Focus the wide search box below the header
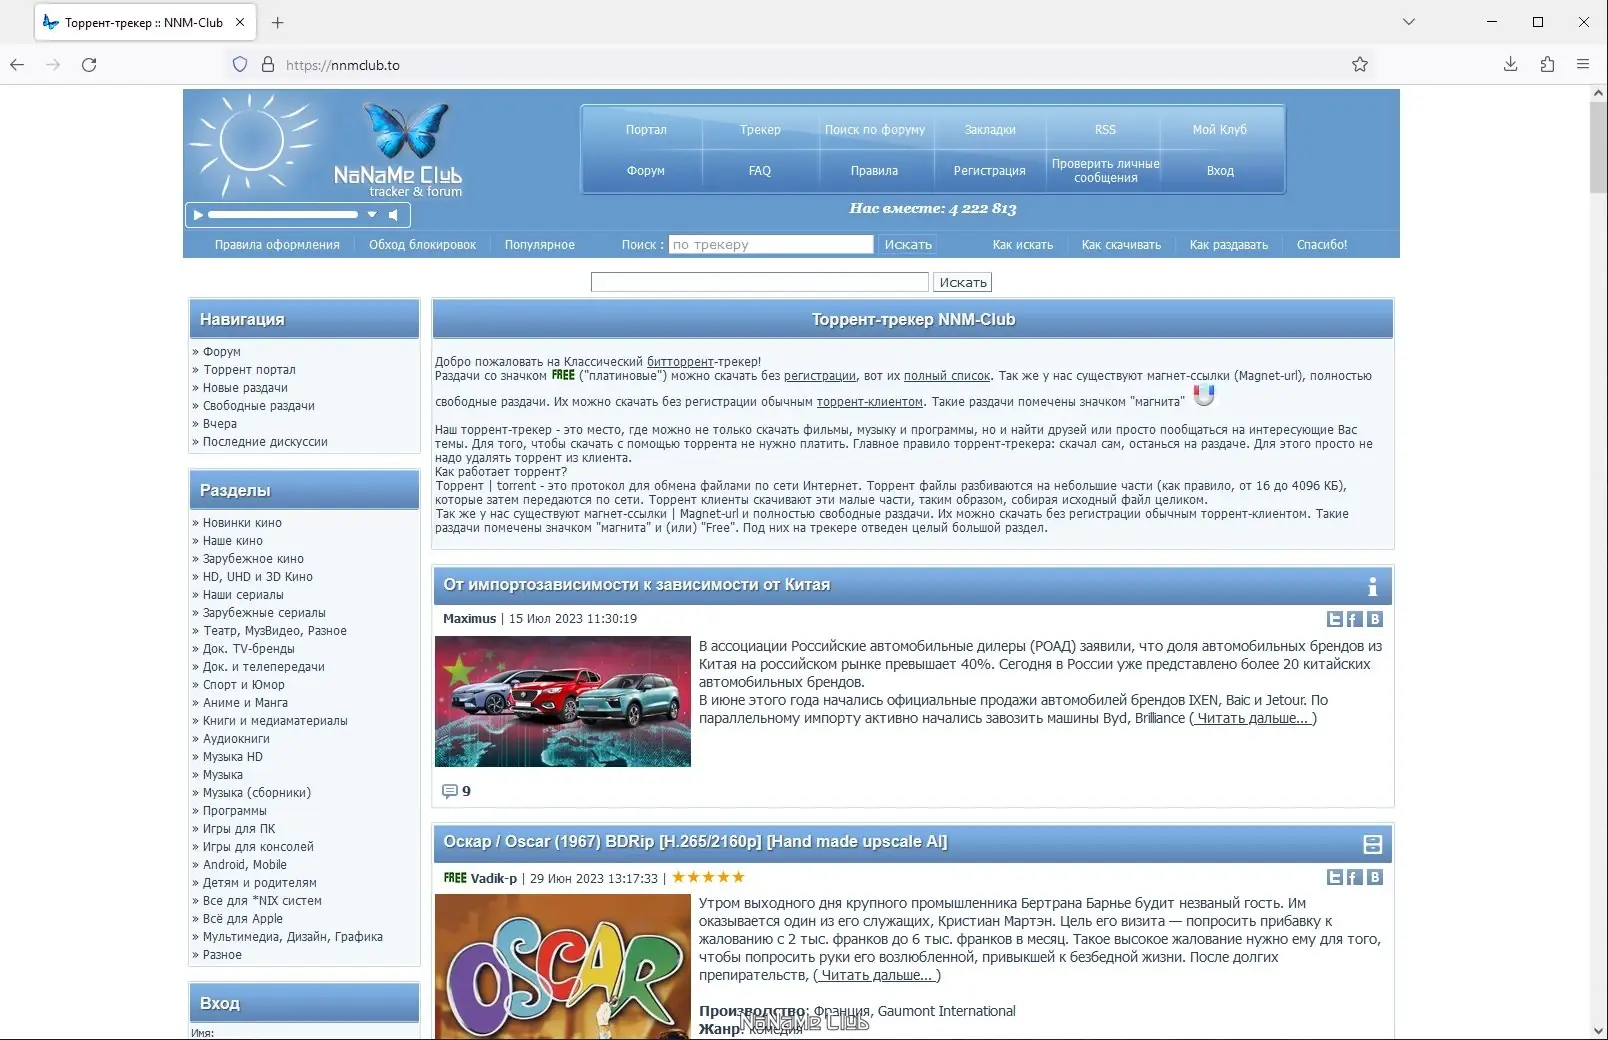The height and width of the screenshot is (1040, 1608). click(760, 282)
